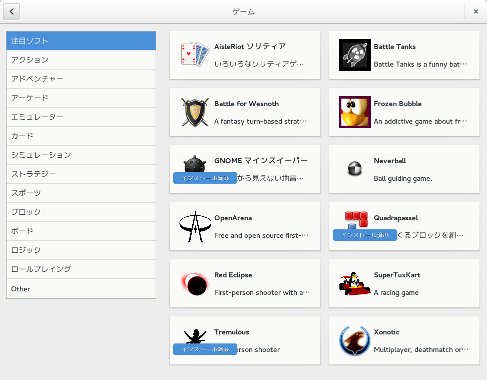Screen dimensions: 487x380
Task: Click 'A racing game' description
Action: pyautogui.click(x=396, y=293)
